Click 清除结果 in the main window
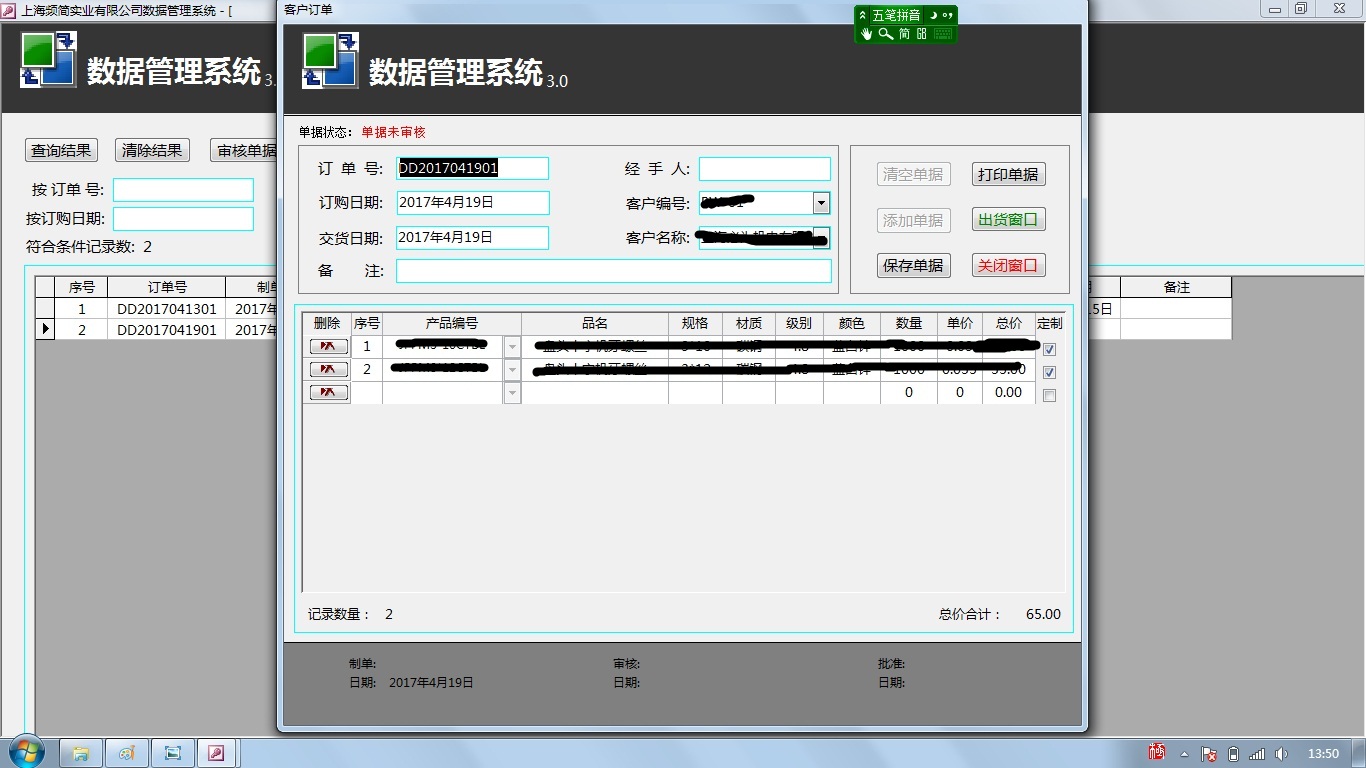This screenshot has height=768, width=1366. coord(152,150)
